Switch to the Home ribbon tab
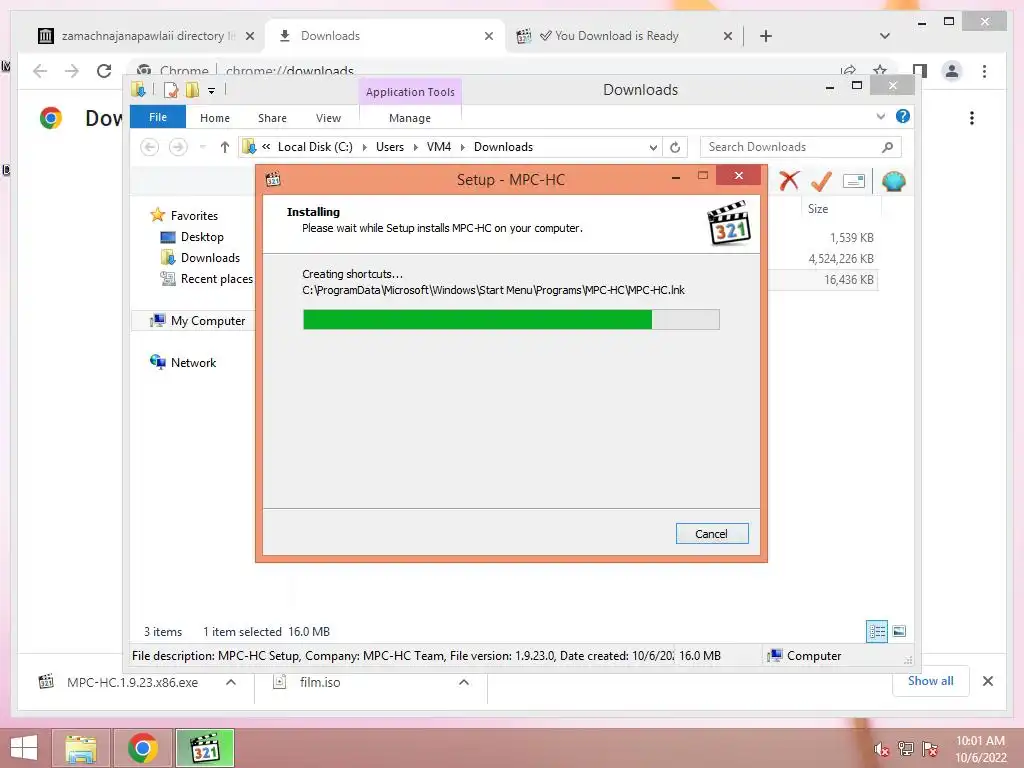The image size is (1024, 768). (x=215, y=118)
